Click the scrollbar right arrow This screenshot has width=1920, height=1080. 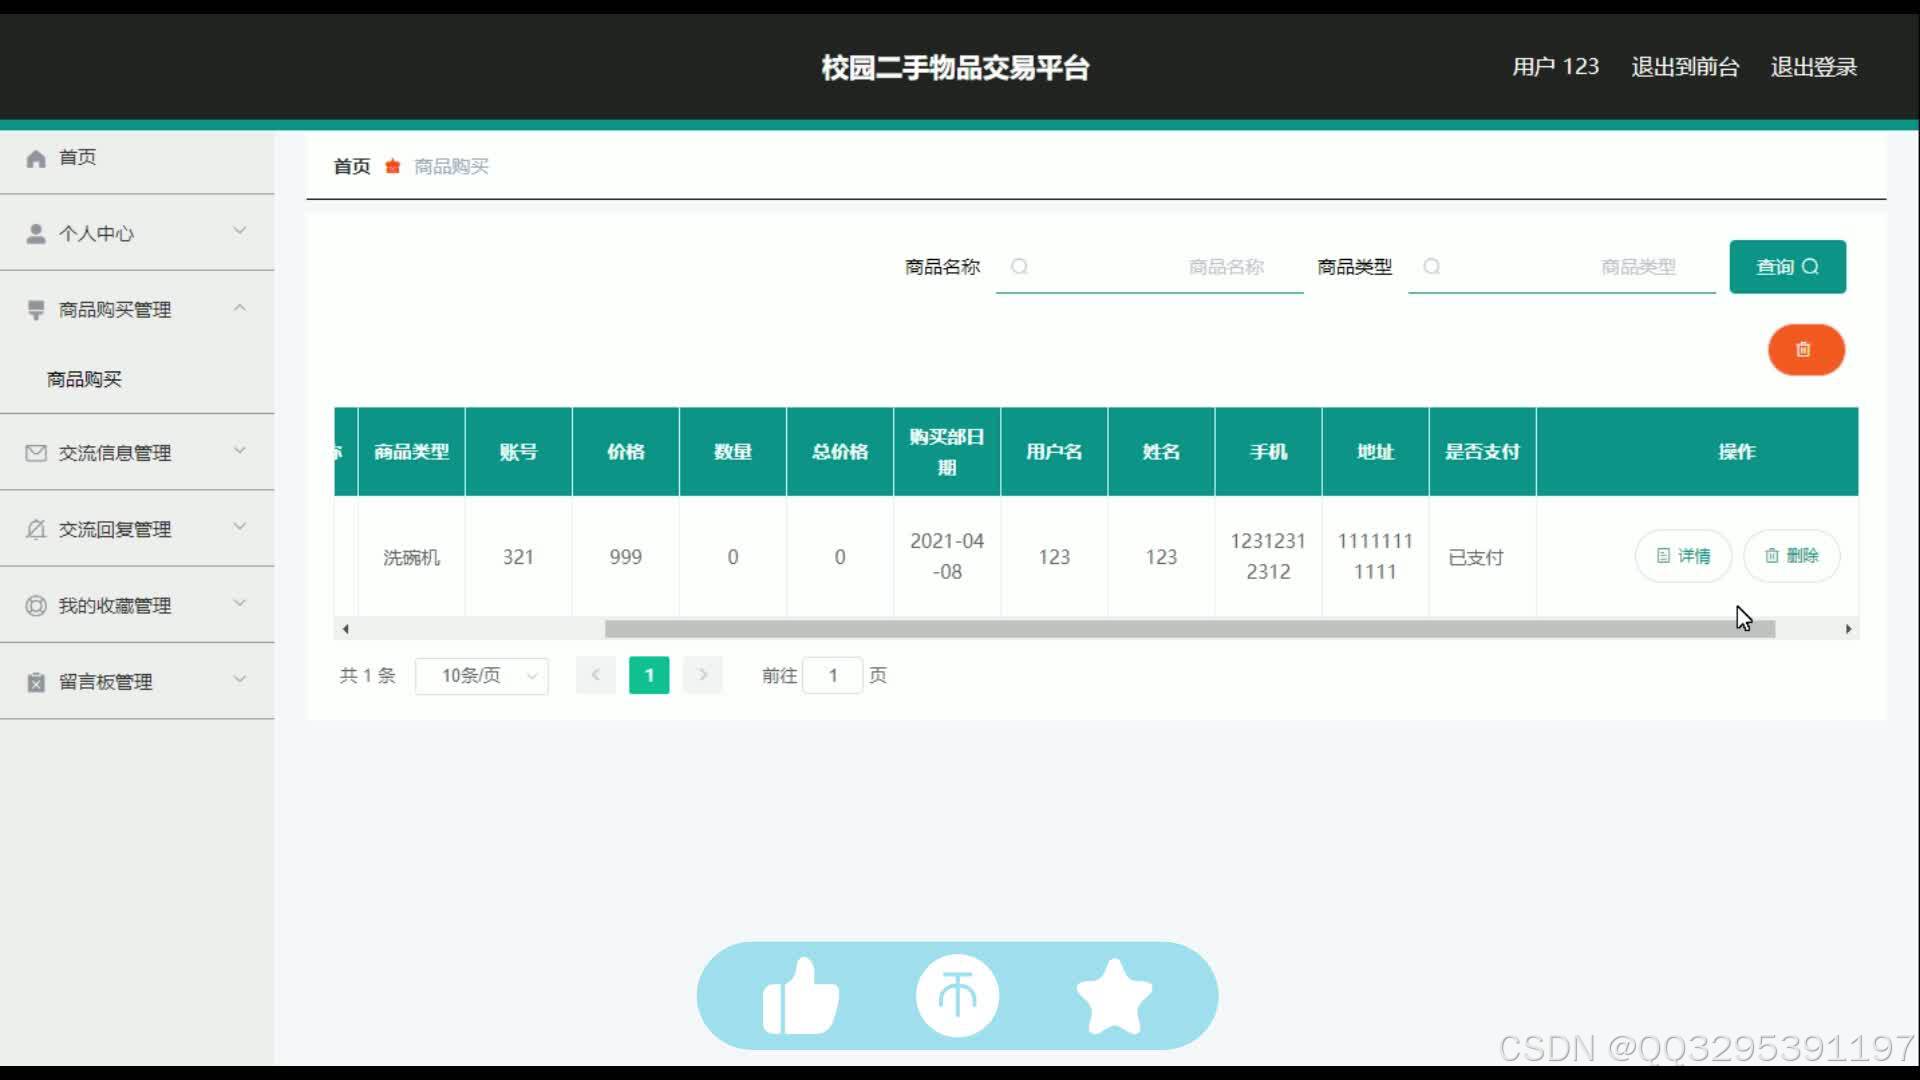tap(1848, 629)
